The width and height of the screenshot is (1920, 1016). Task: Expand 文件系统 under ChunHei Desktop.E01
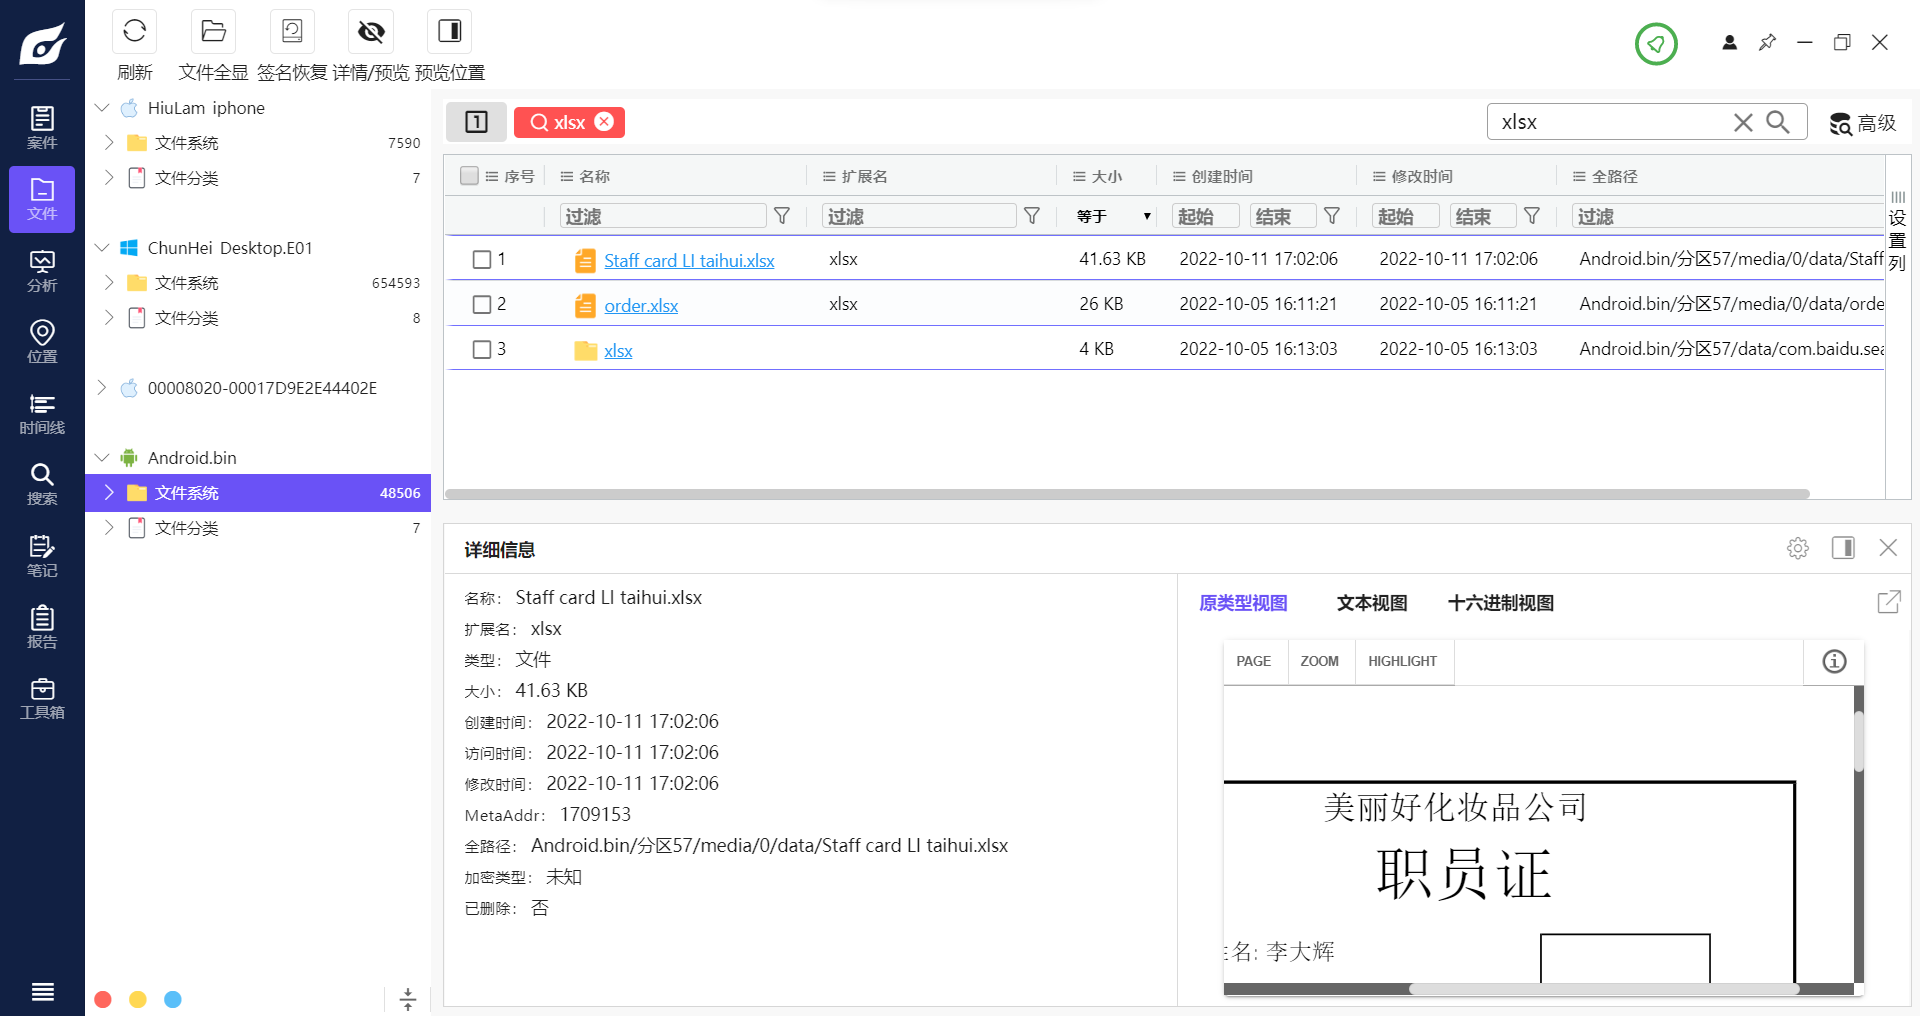(109, 282)
